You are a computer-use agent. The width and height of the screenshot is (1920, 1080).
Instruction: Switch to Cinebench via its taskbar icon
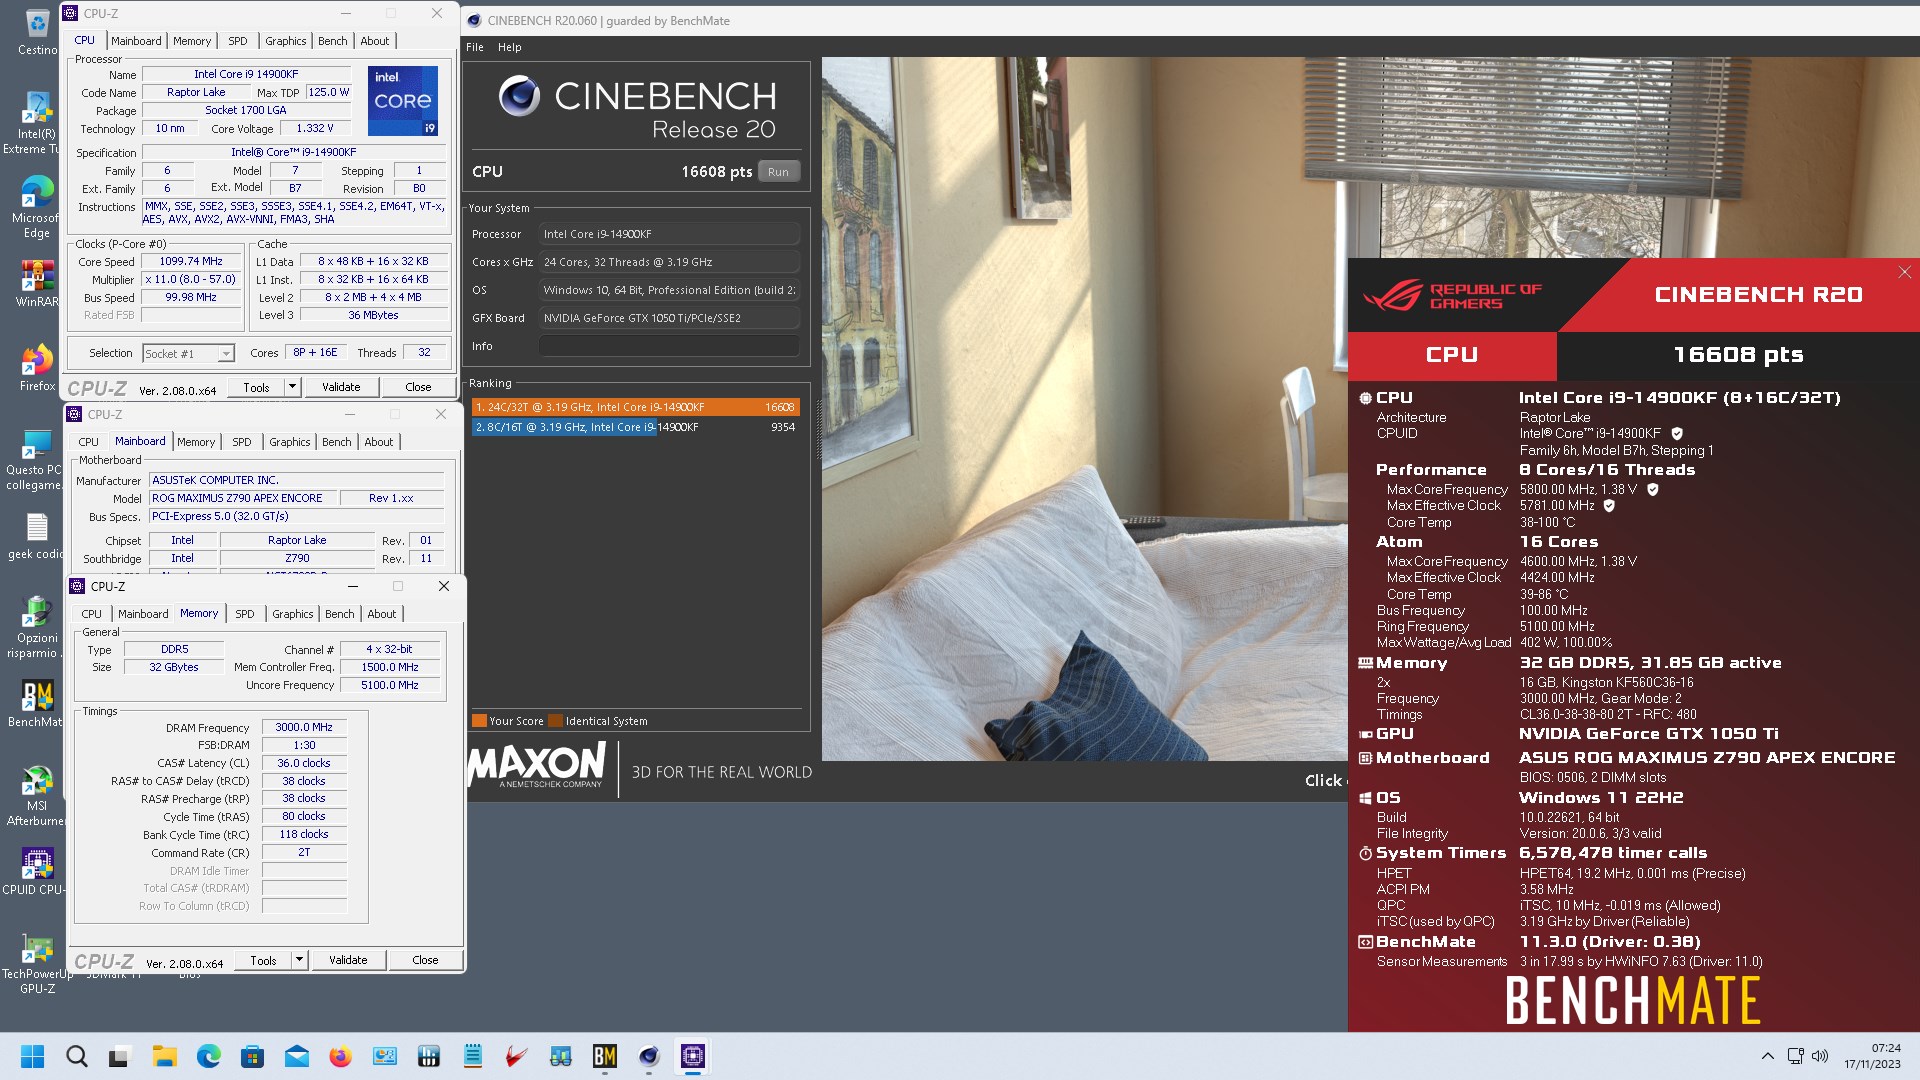point(649,1056)
